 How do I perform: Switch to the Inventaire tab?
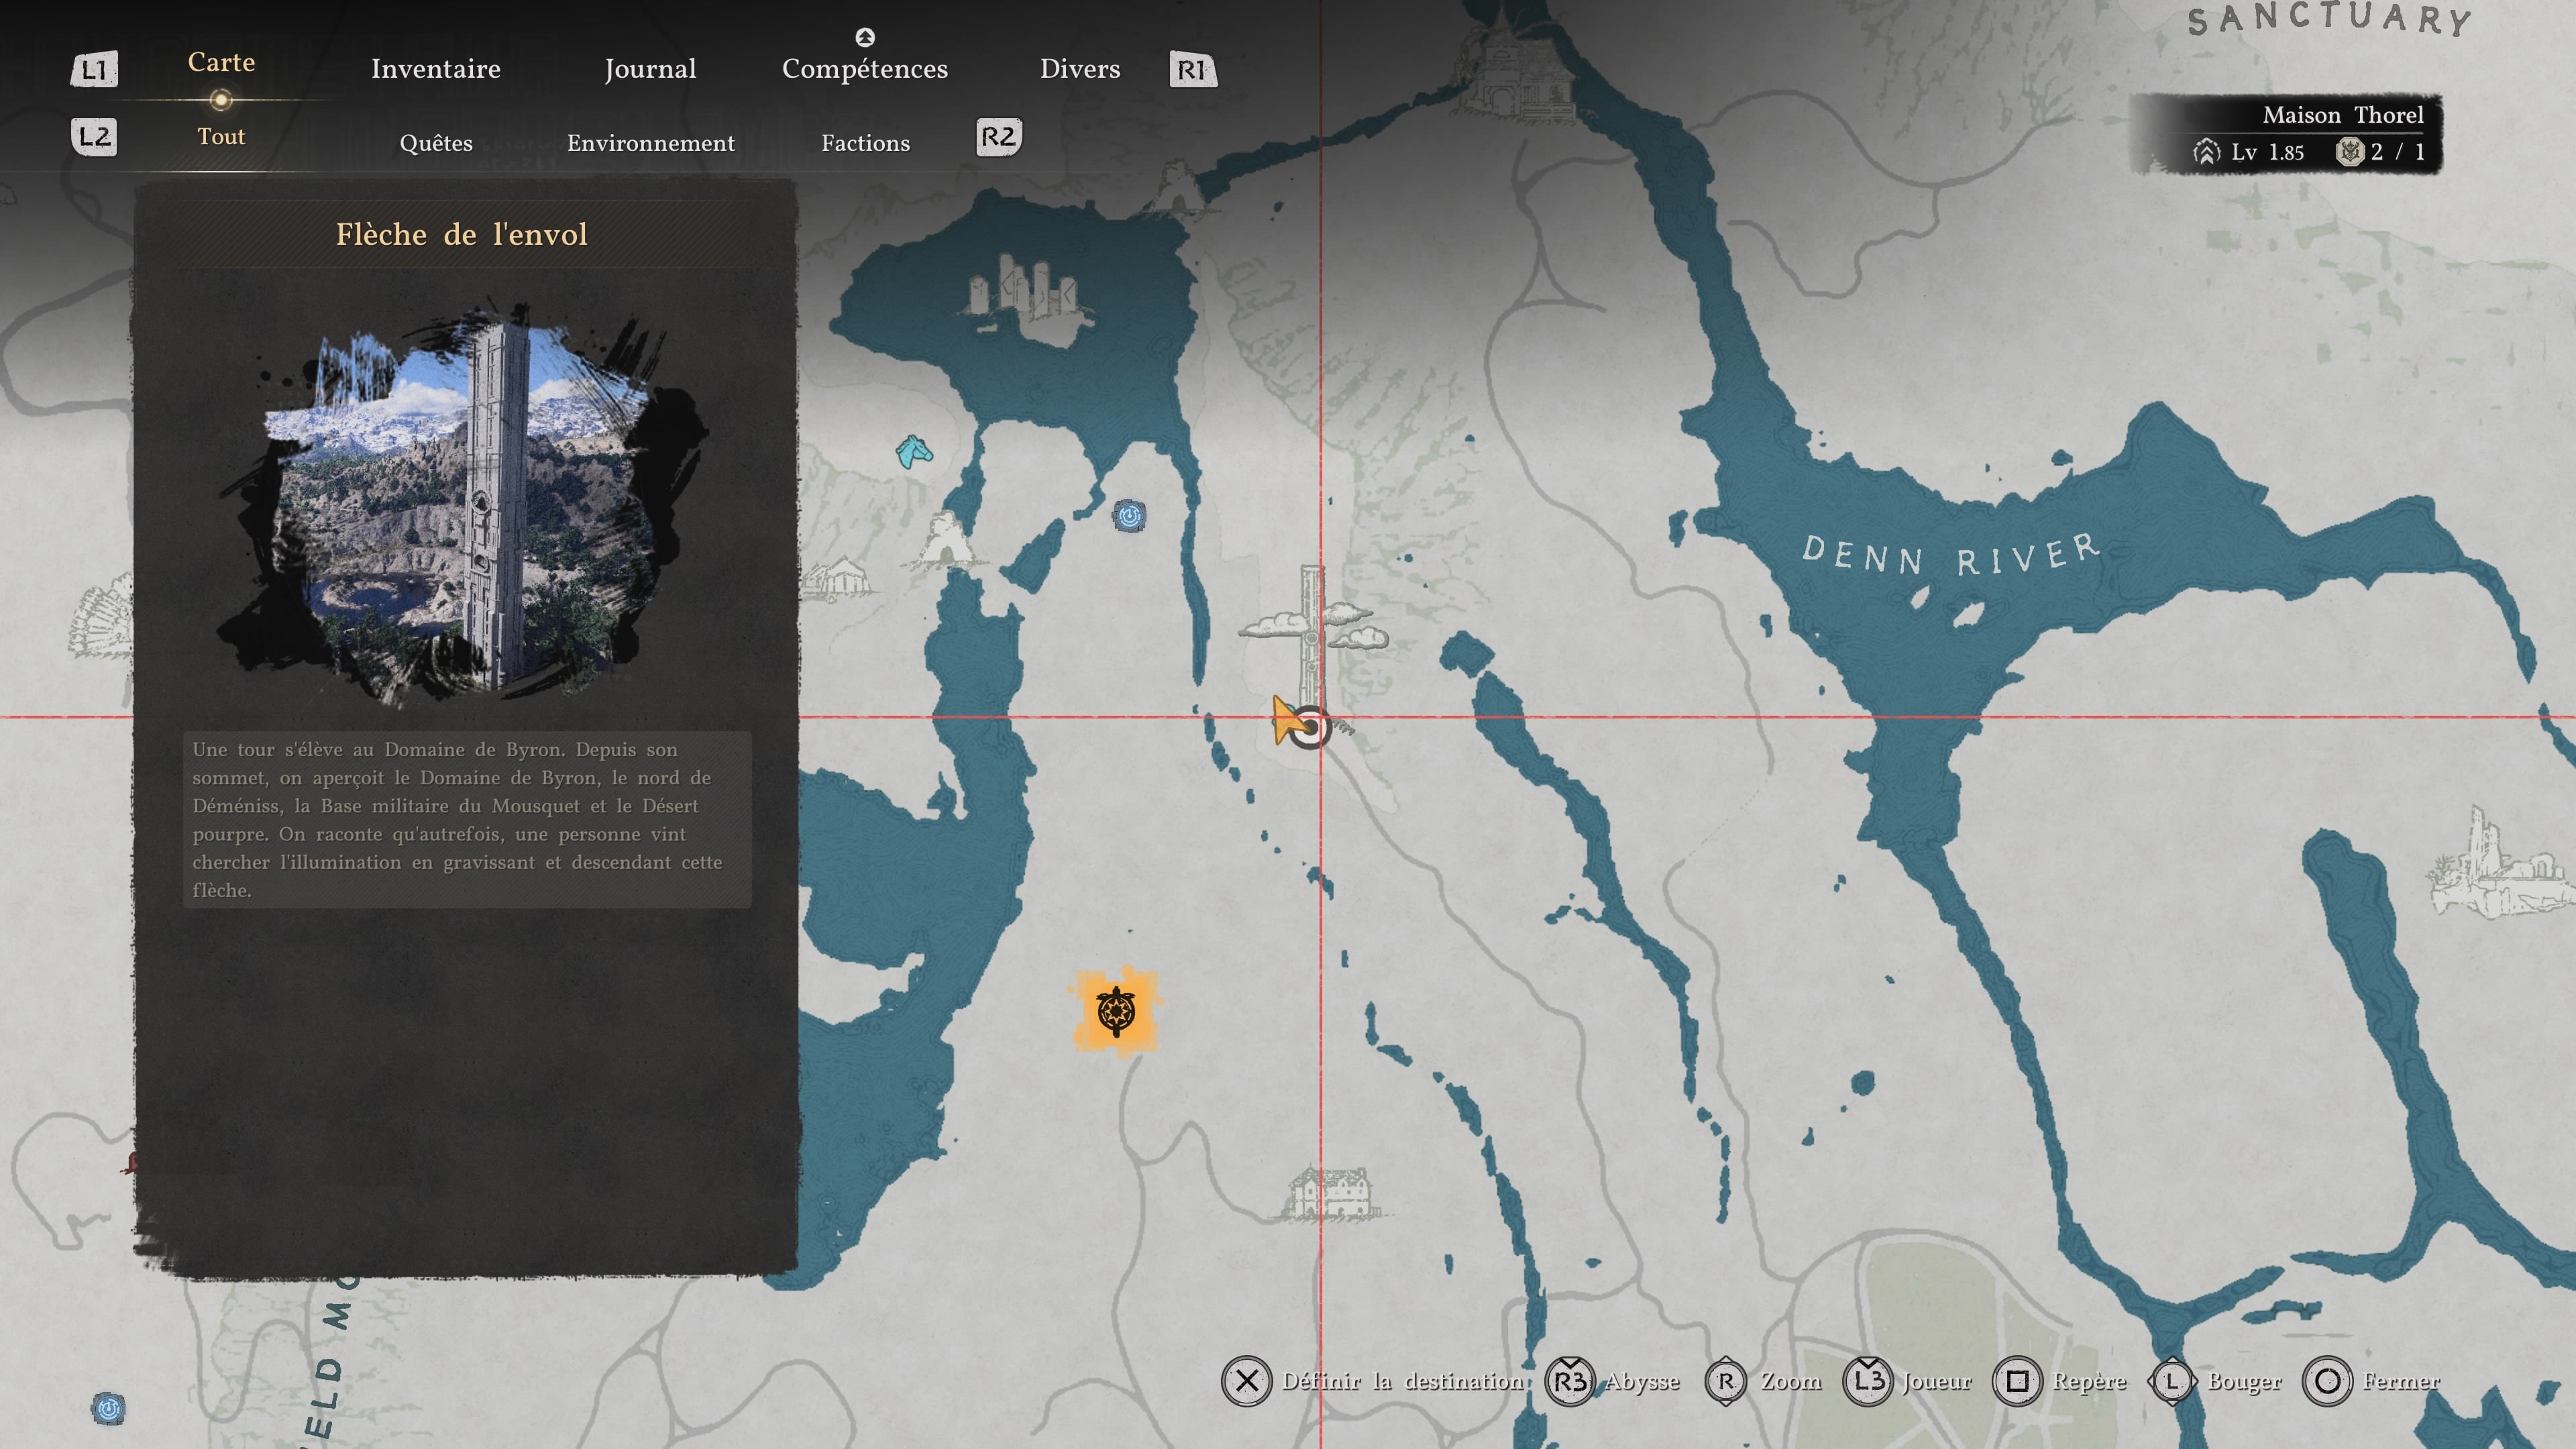pyautogui.click(x=436, y=68)
